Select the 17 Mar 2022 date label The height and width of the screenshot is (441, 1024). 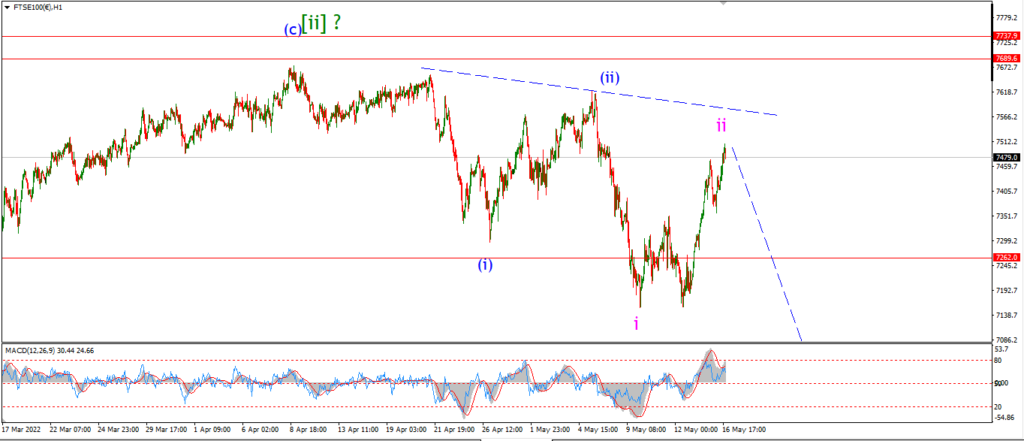(x=19, y=431)
